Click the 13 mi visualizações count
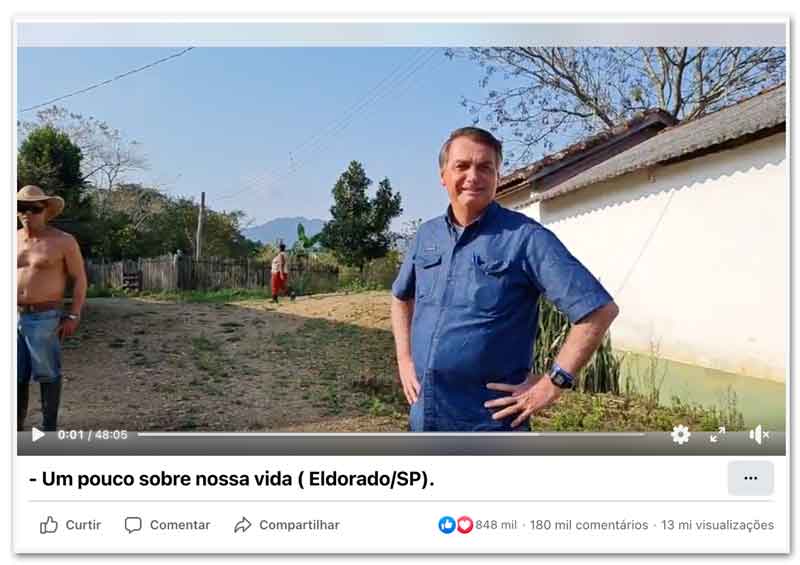Image resolution: width=800 pixels, height=565 pixels. (x=717, y=525)
